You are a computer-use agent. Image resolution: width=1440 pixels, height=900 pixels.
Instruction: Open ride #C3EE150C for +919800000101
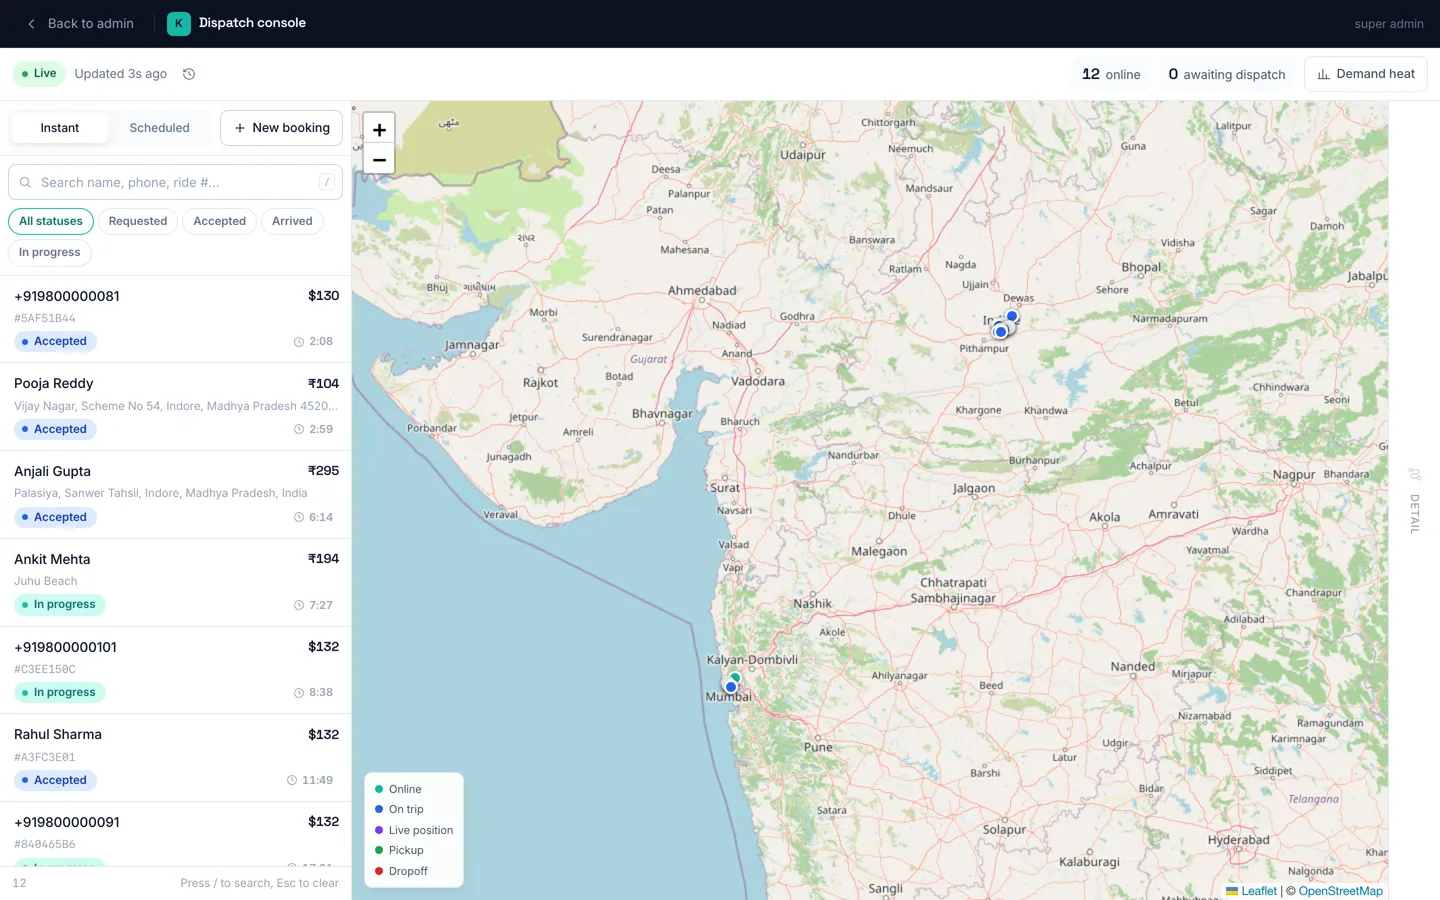tap(175, 670)
